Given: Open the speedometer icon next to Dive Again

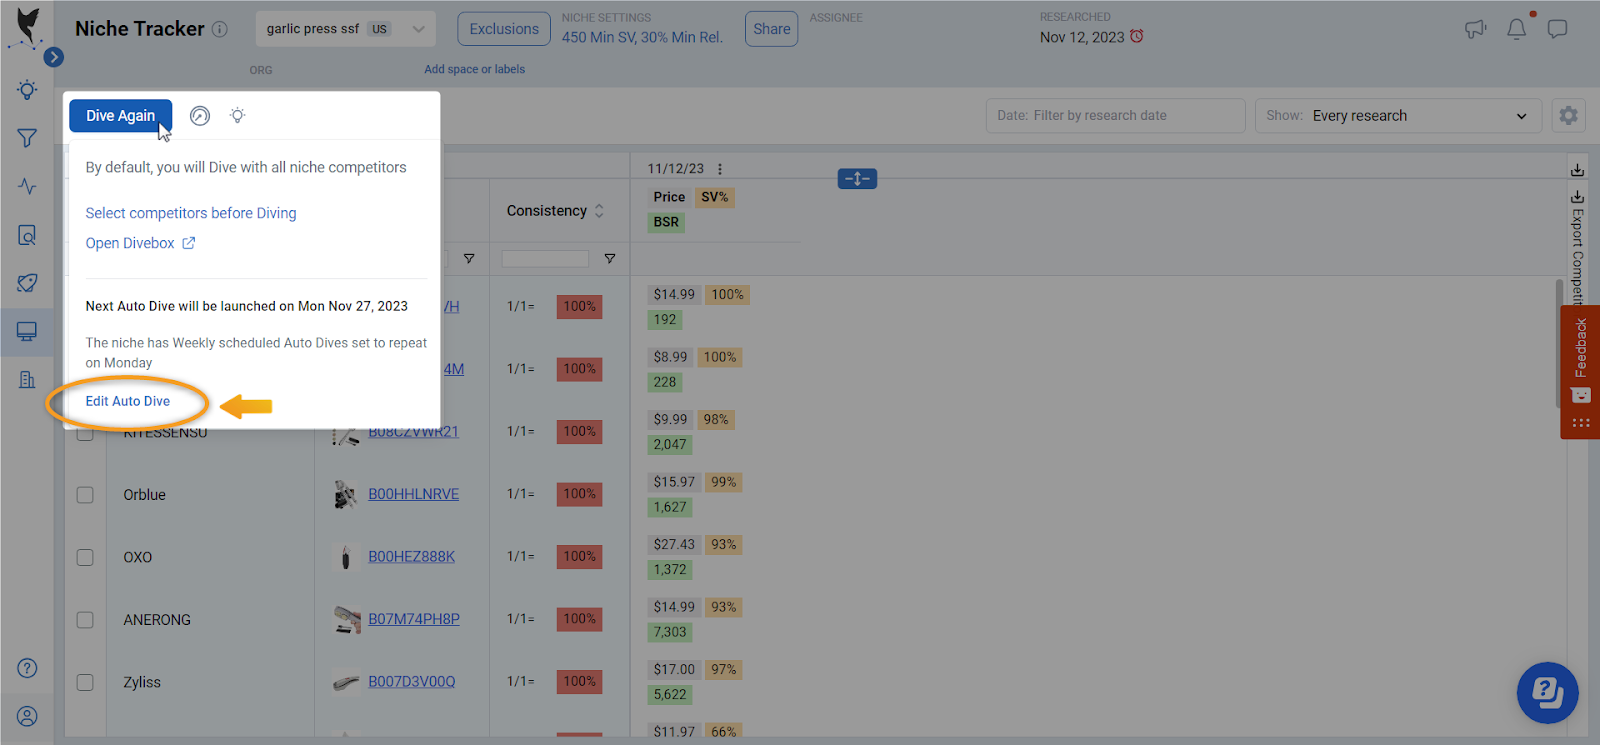Looking at the screenshot, I should tap(200, 116).
